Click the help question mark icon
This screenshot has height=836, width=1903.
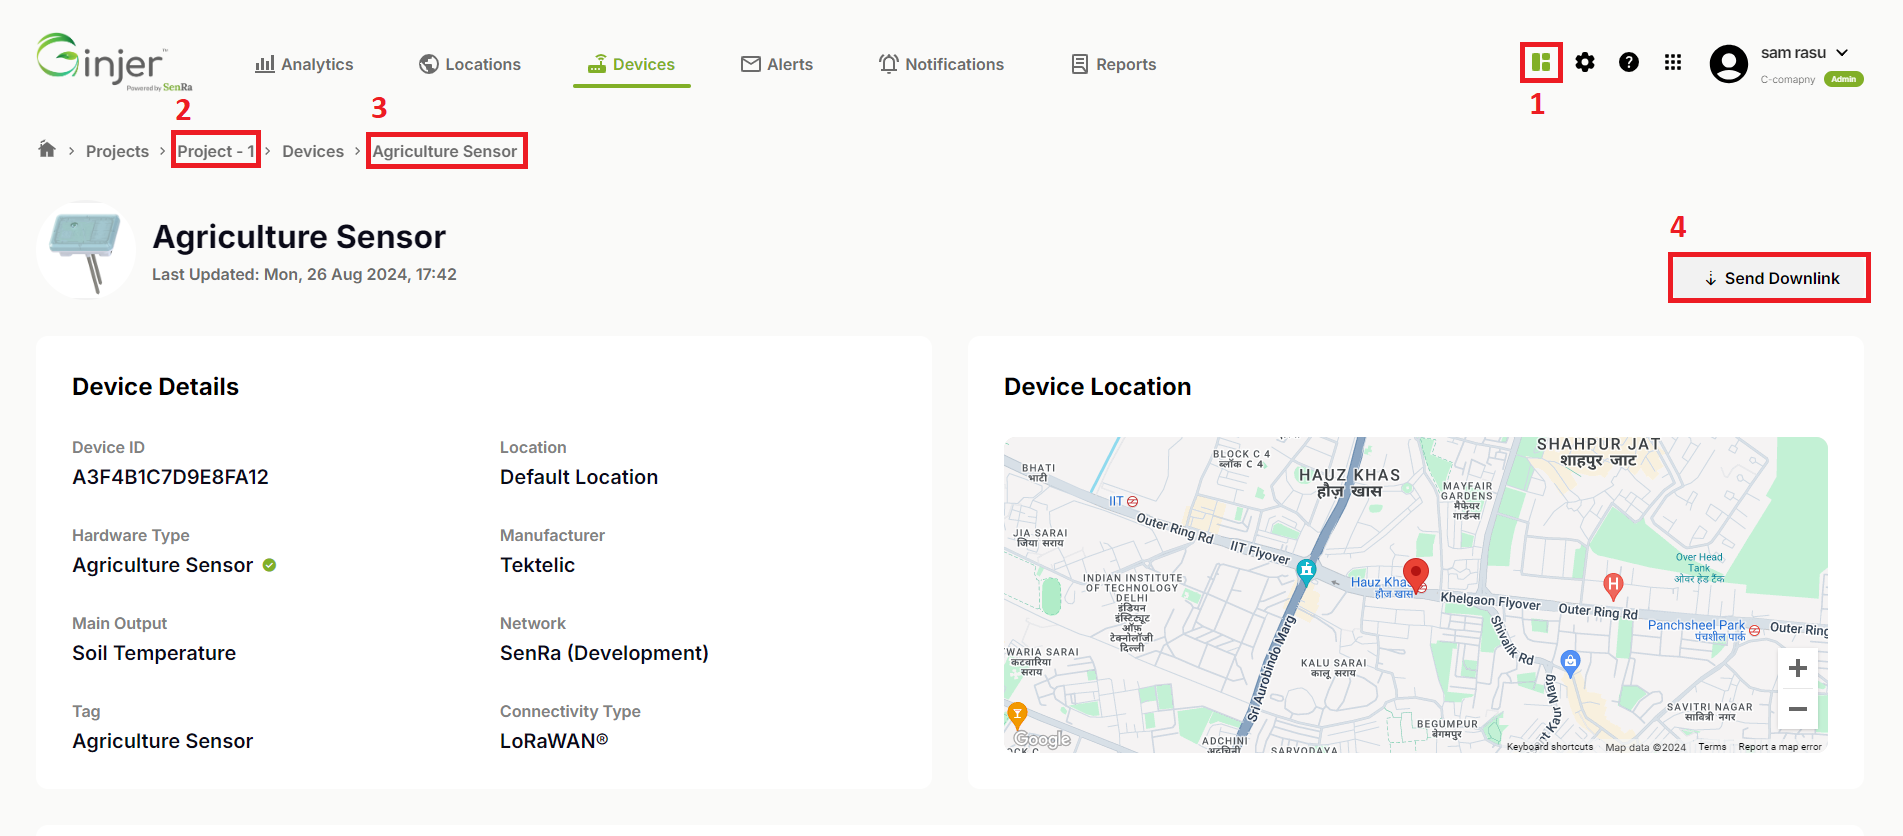click(x=1629, y=63)
